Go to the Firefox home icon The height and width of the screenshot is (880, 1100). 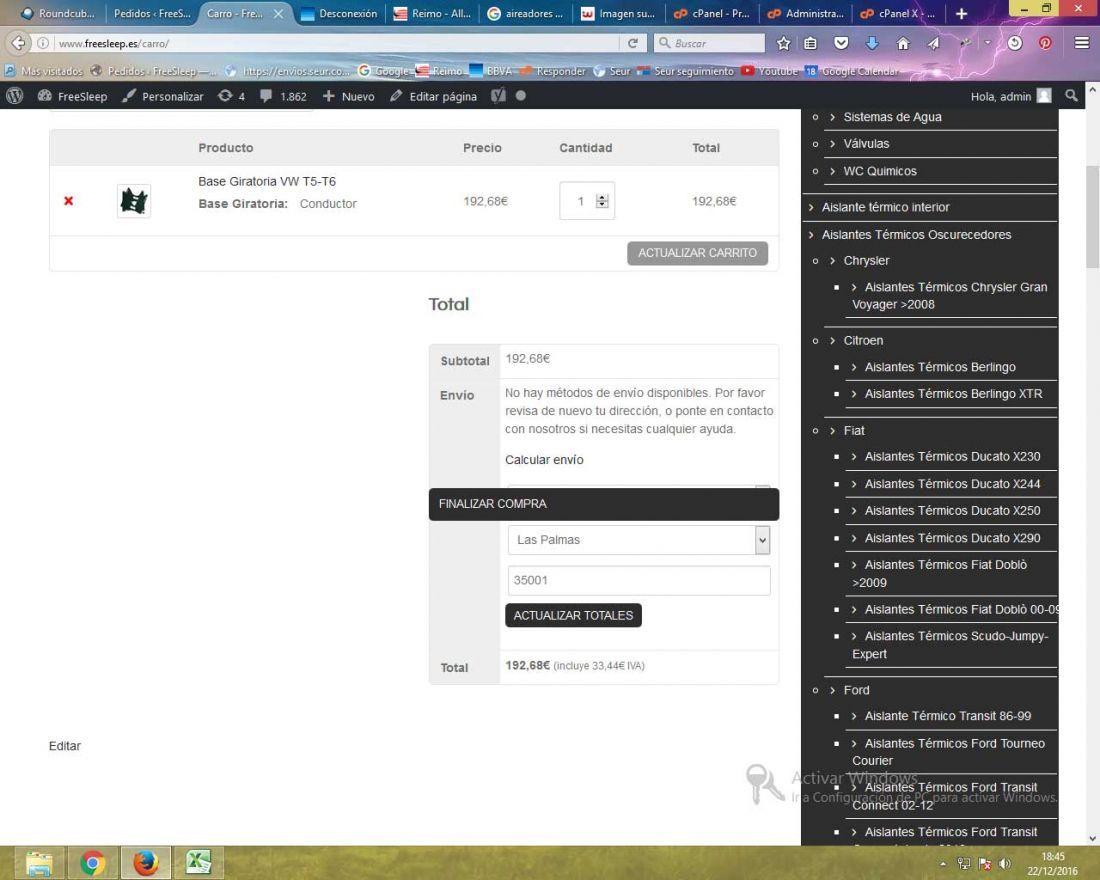(x=903, y=44)
